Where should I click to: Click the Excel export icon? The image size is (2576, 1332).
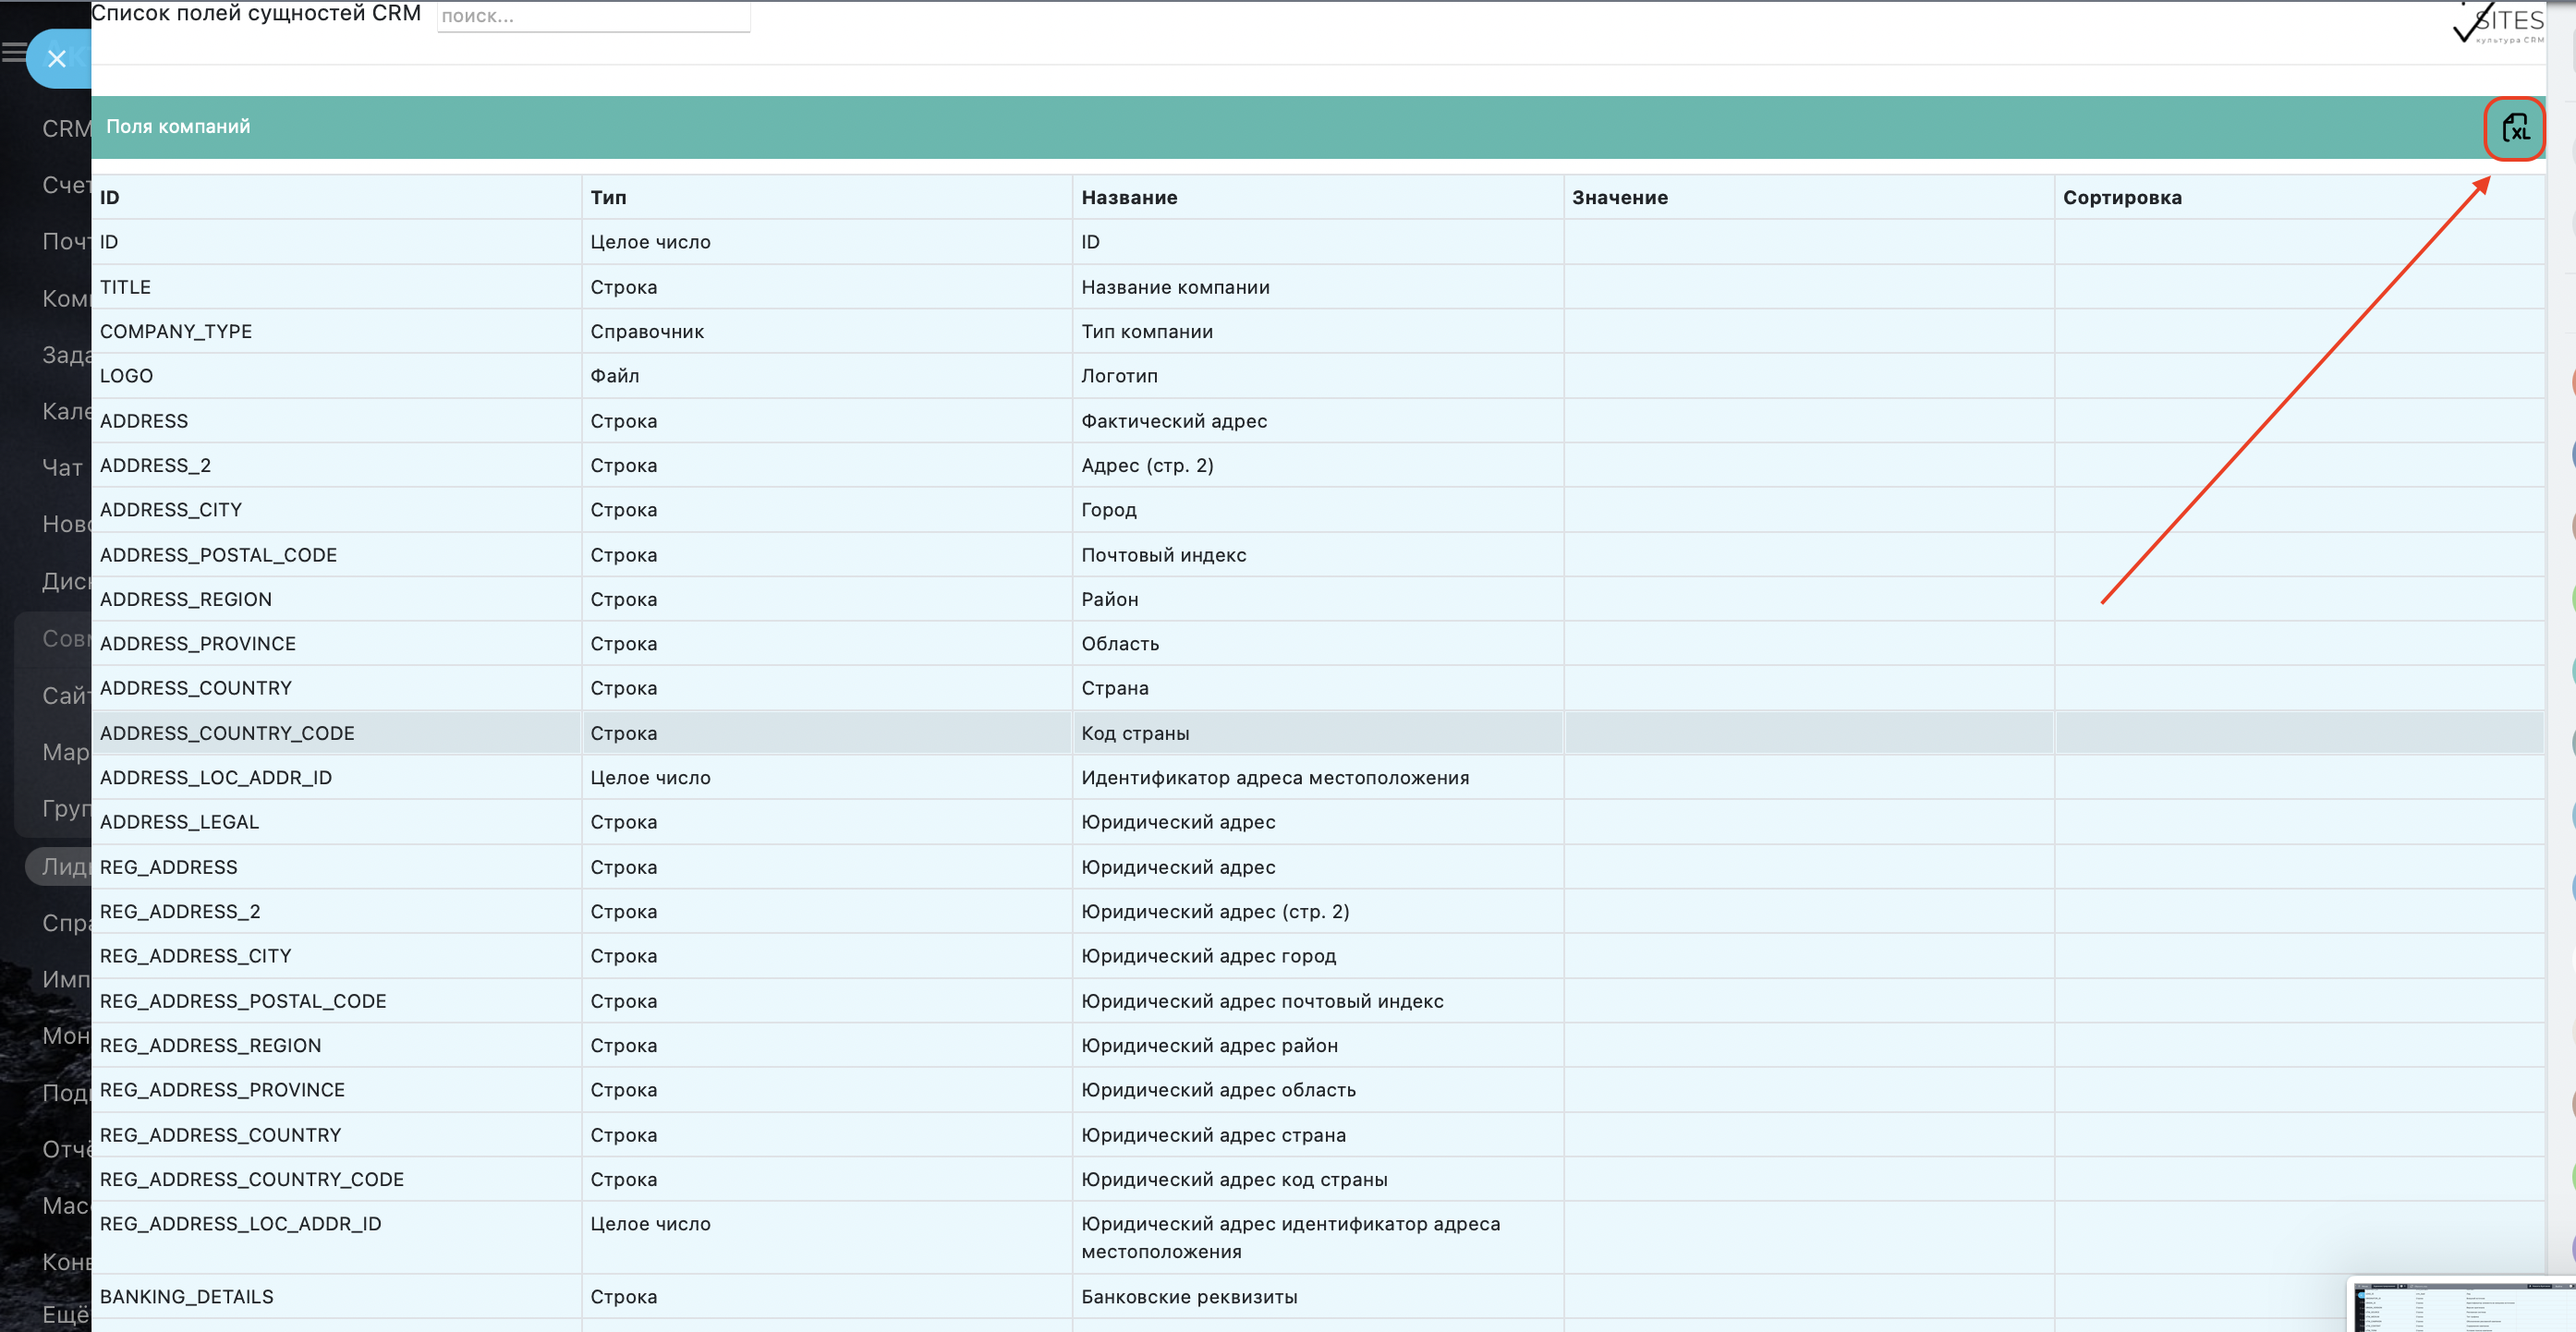2515,128
